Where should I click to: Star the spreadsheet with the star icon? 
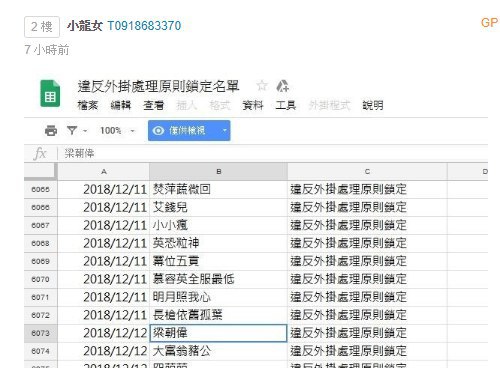(262, 86)
